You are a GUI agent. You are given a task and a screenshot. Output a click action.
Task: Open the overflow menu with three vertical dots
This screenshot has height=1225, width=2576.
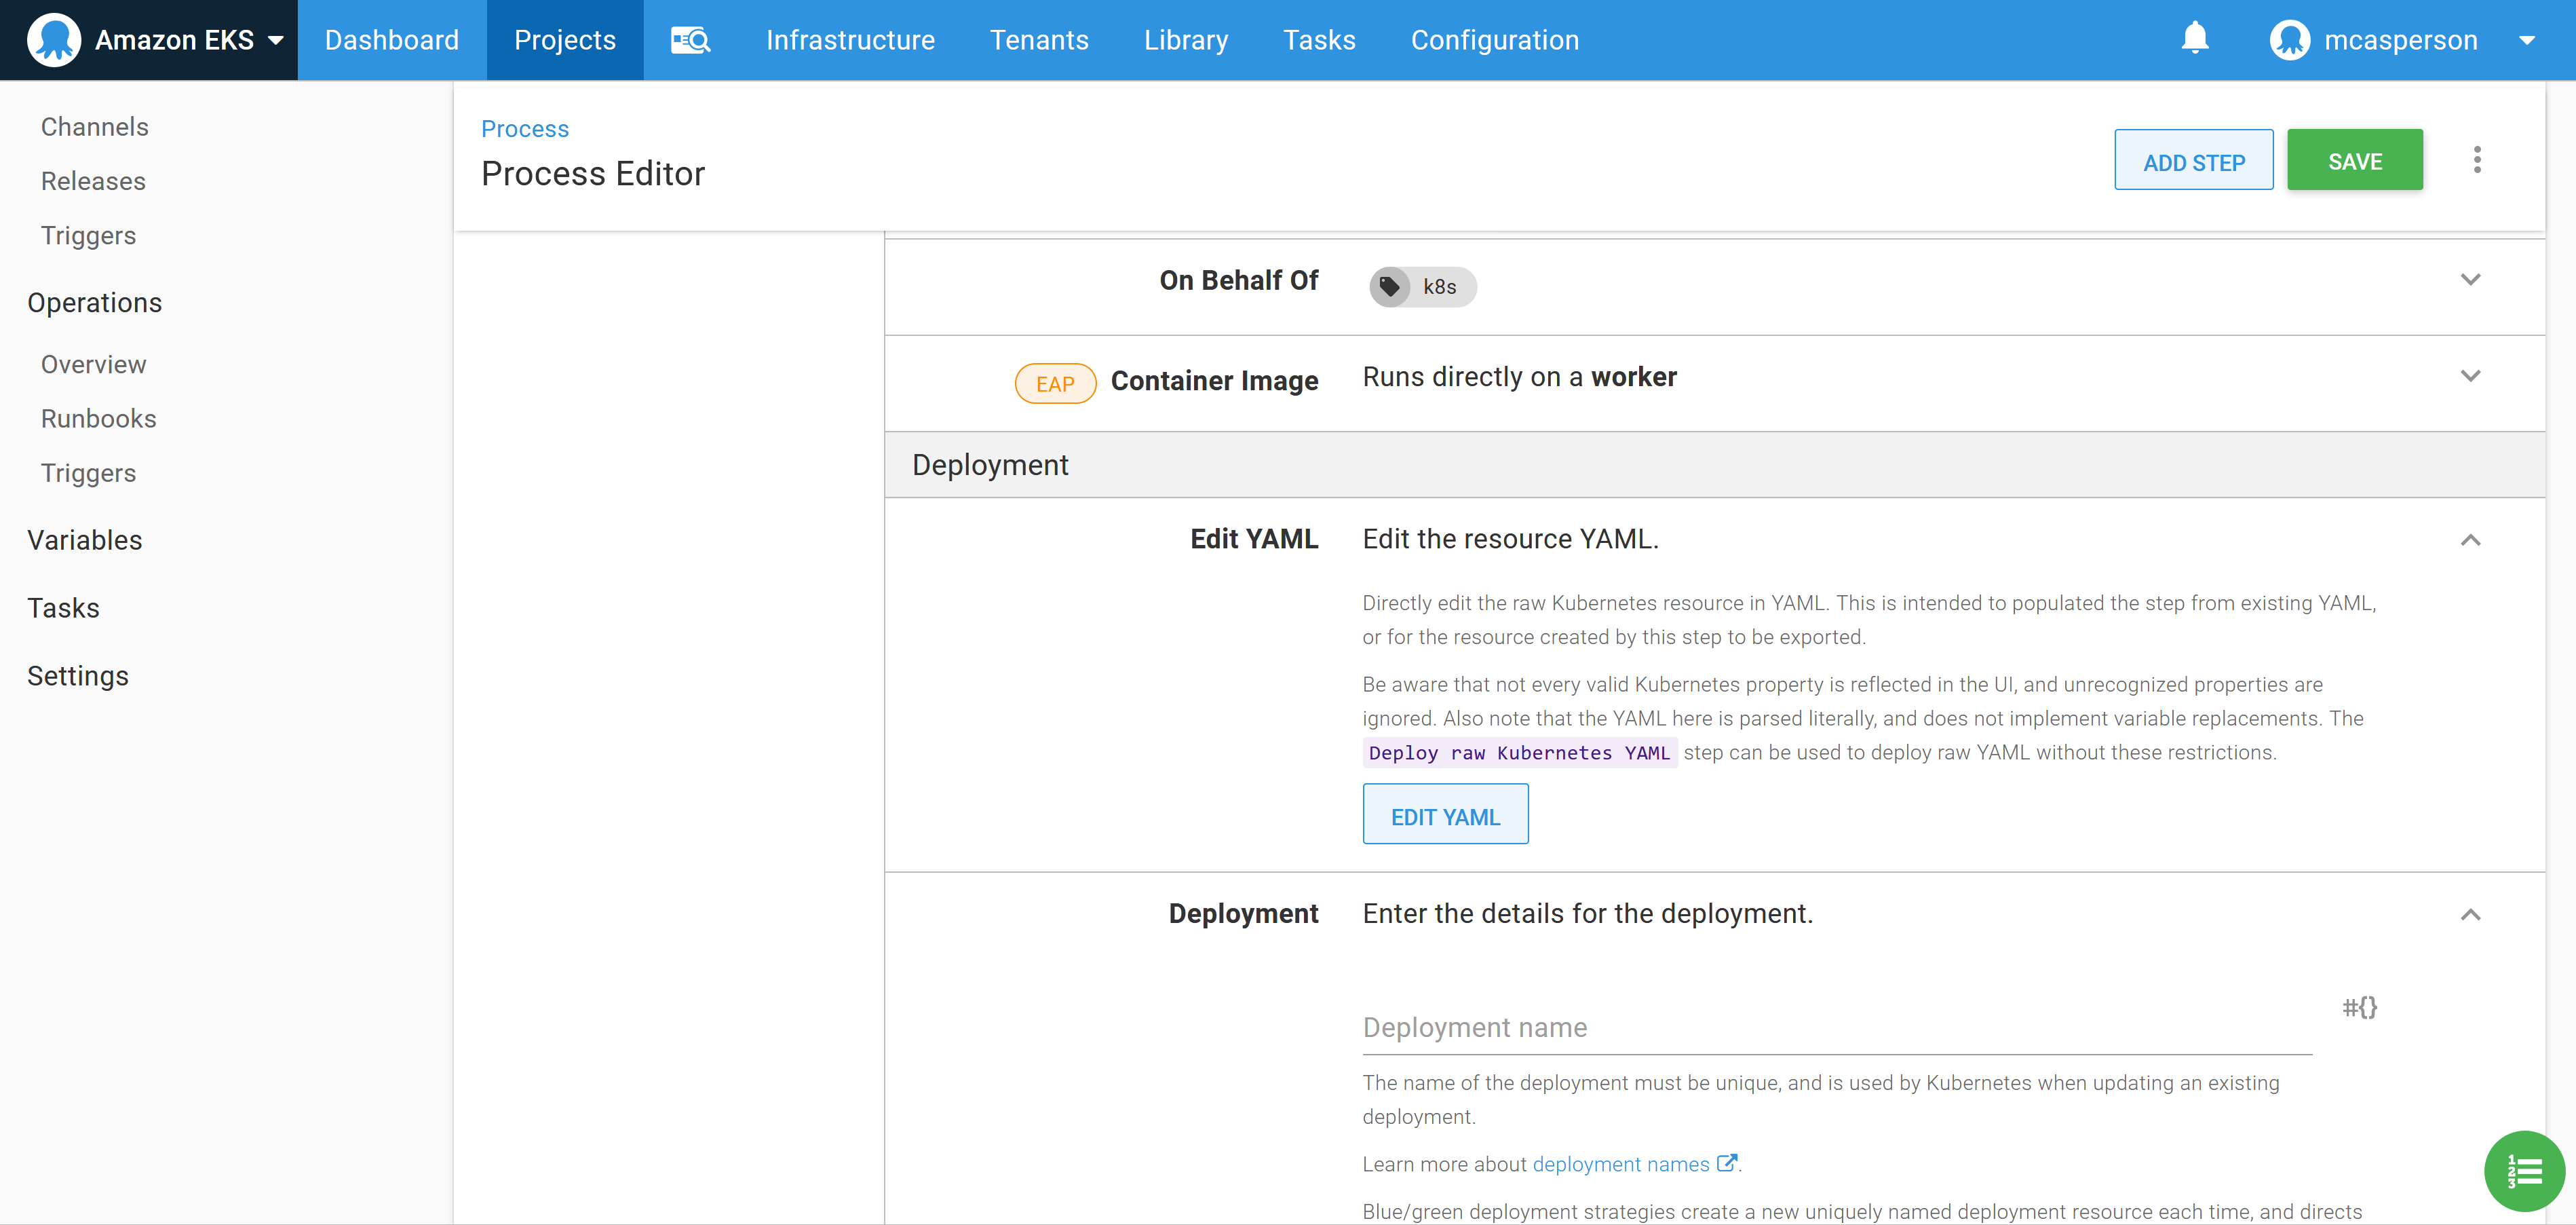(2478, 159)
